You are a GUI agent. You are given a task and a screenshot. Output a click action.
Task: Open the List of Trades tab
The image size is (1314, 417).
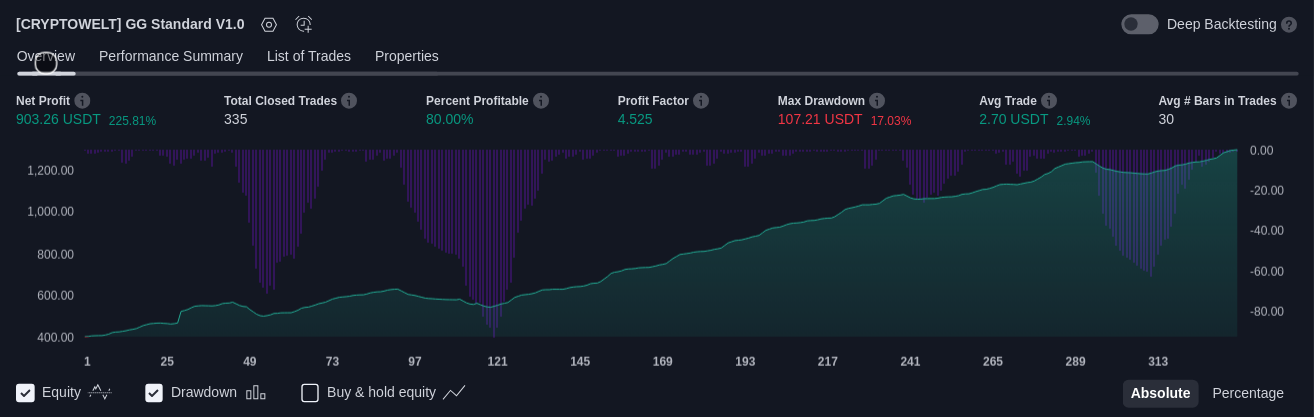click(x=309, y=57)
